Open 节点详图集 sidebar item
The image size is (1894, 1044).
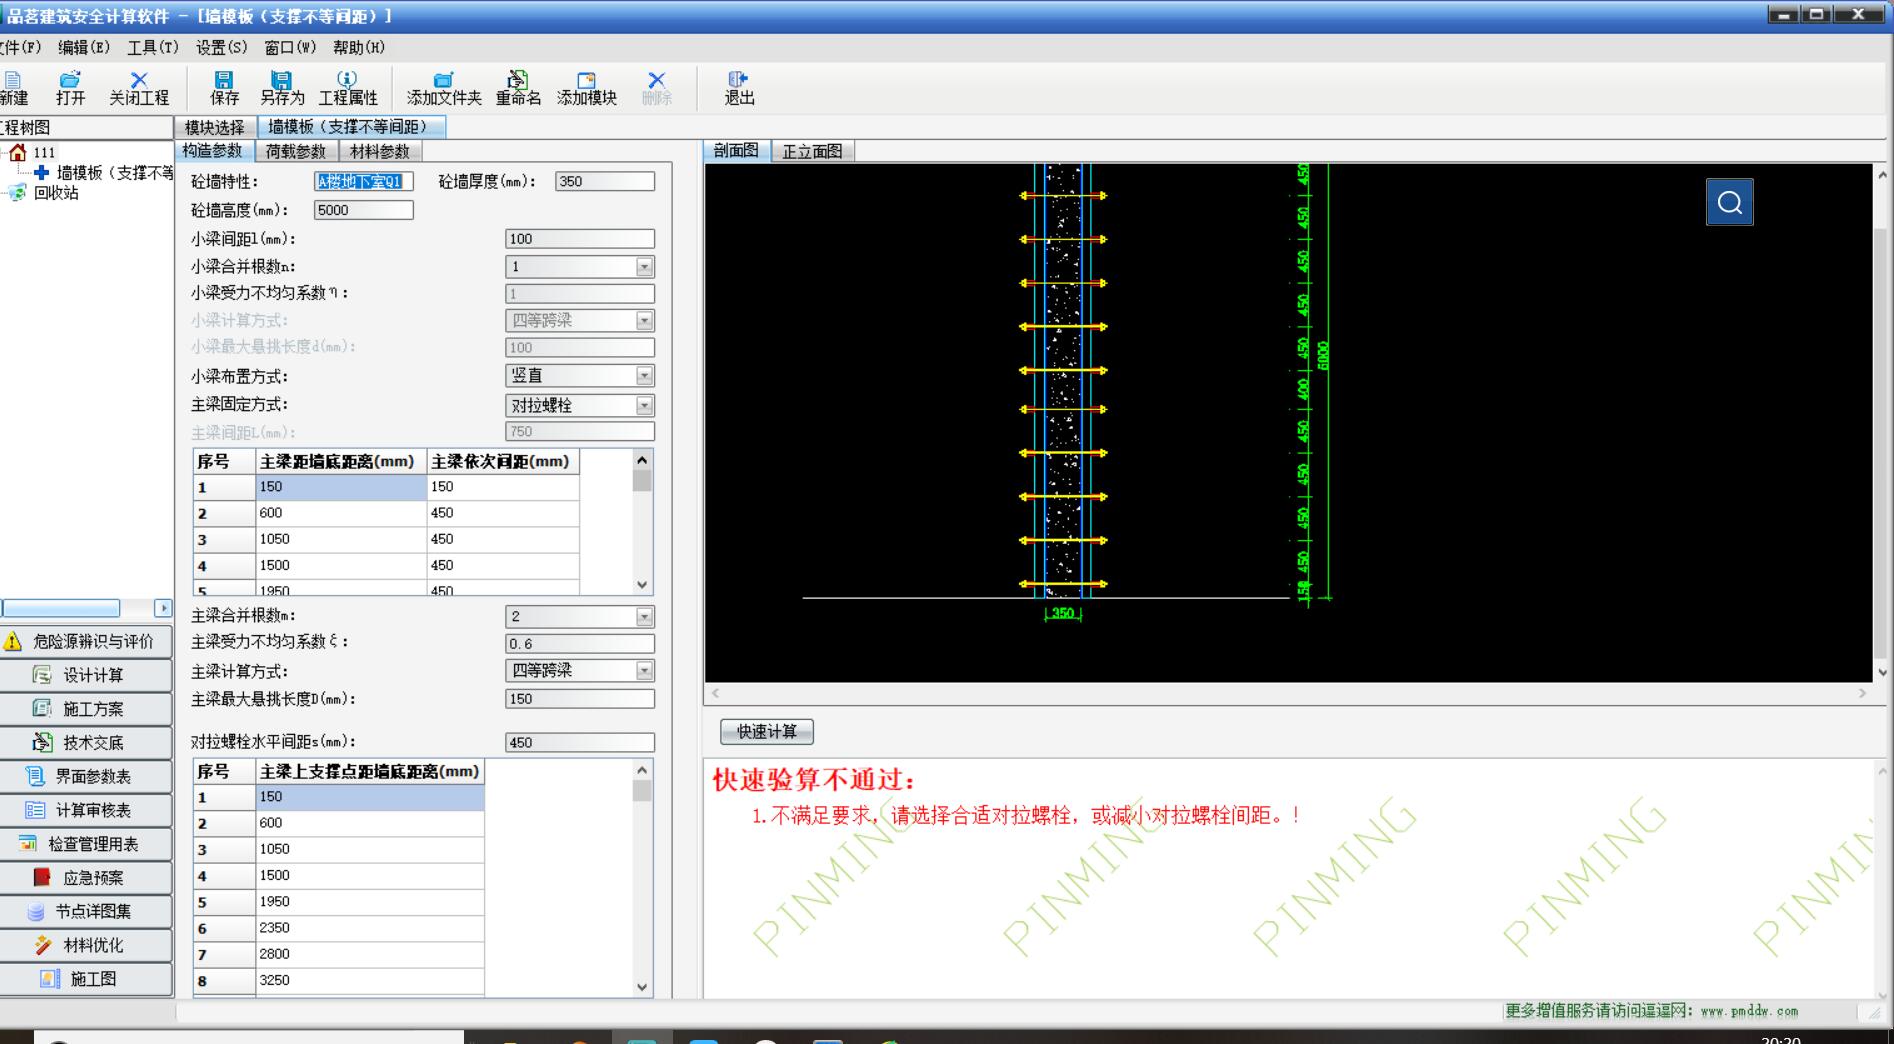pyautogui.click(x=86, y=911)
